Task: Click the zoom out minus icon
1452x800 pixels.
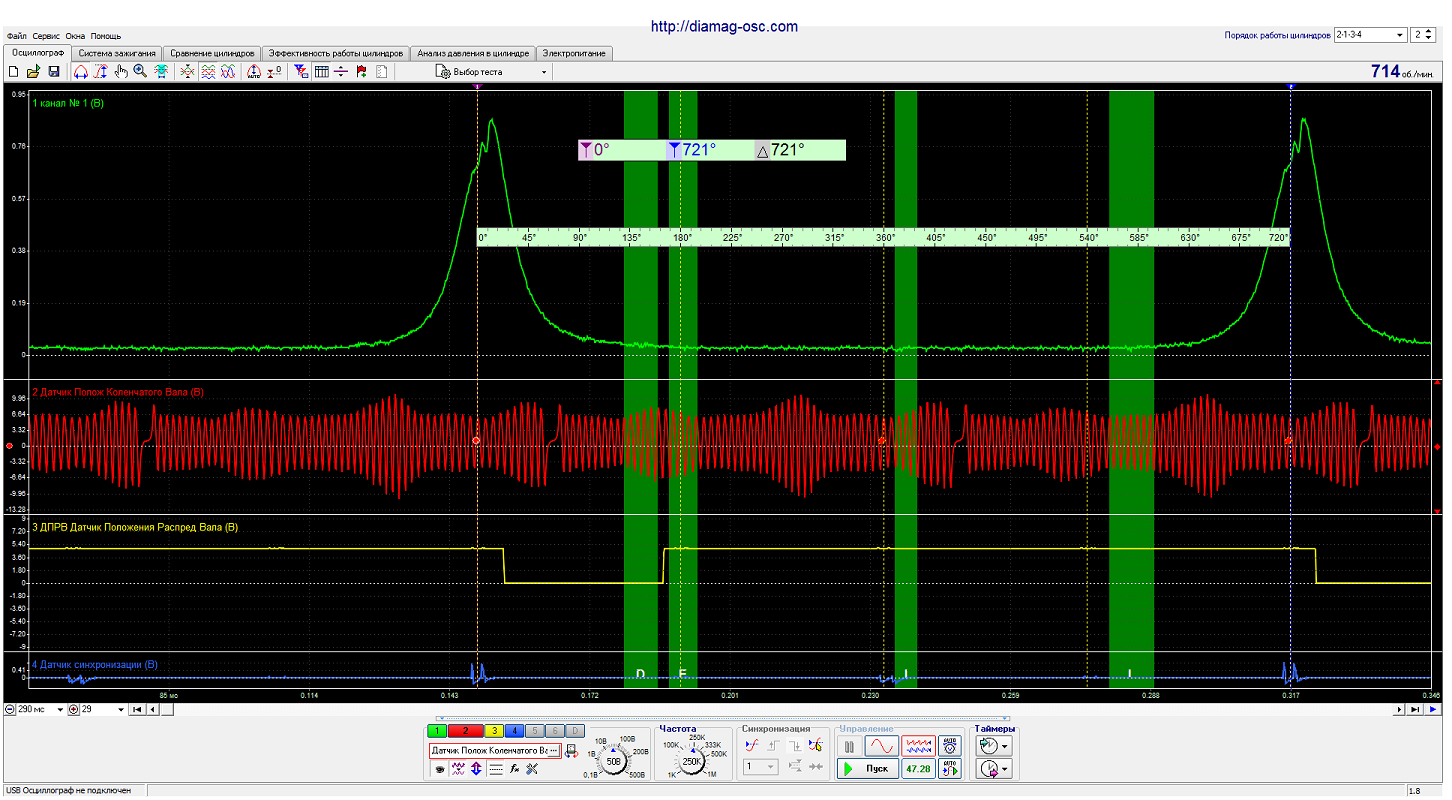Action: (9, 709)
